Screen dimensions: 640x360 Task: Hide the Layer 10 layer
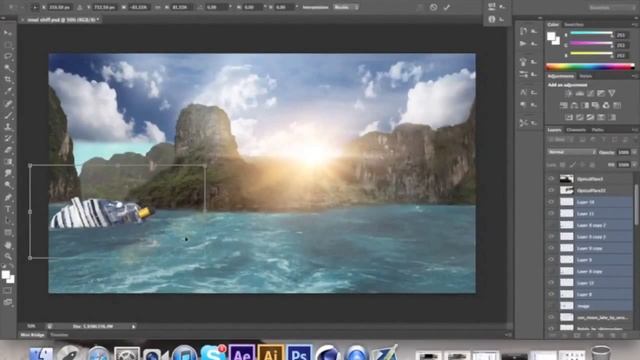coord(551,202)
